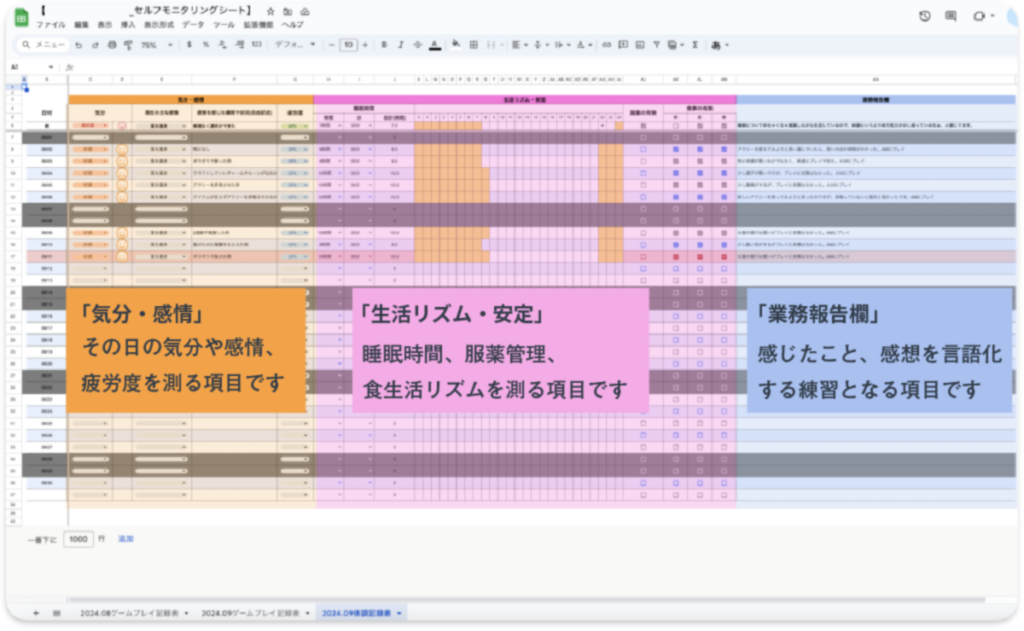Select the paint format roller icon
The height and width of the screenshot is (631, 1024).
point(128,45)
